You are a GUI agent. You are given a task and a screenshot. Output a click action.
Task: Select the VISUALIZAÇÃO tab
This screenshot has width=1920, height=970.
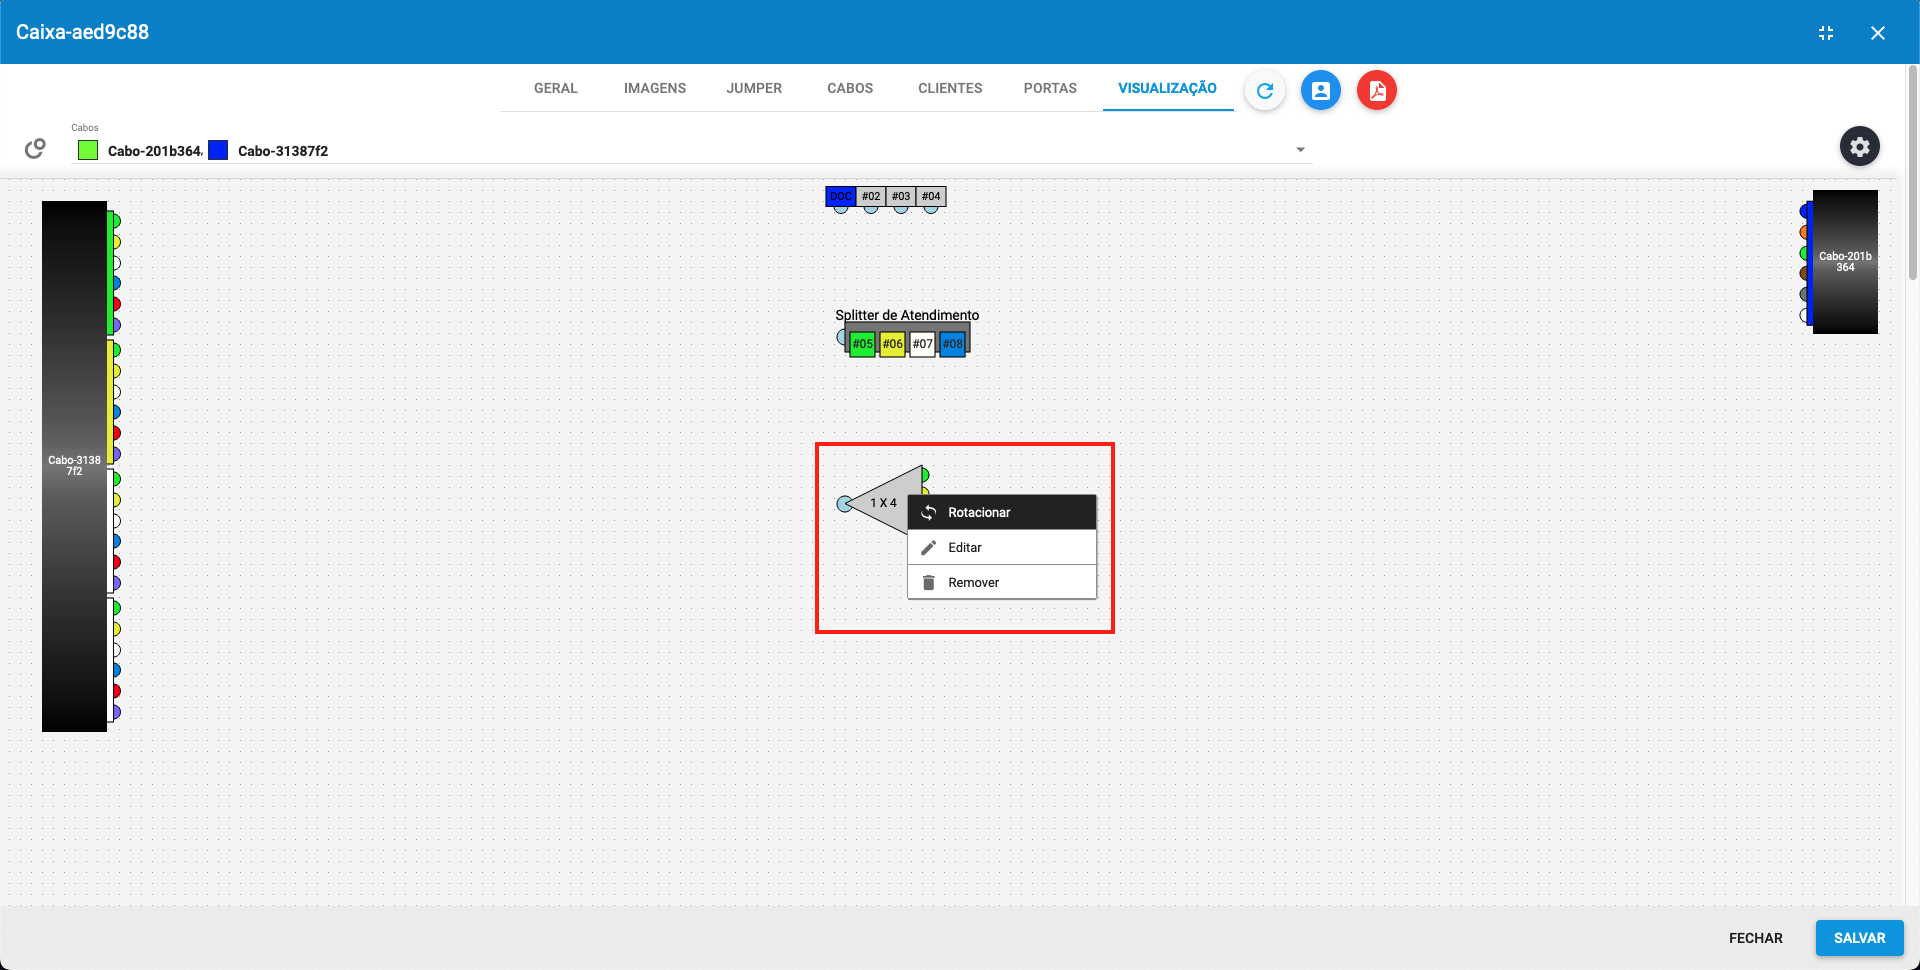coord(1168,88)
